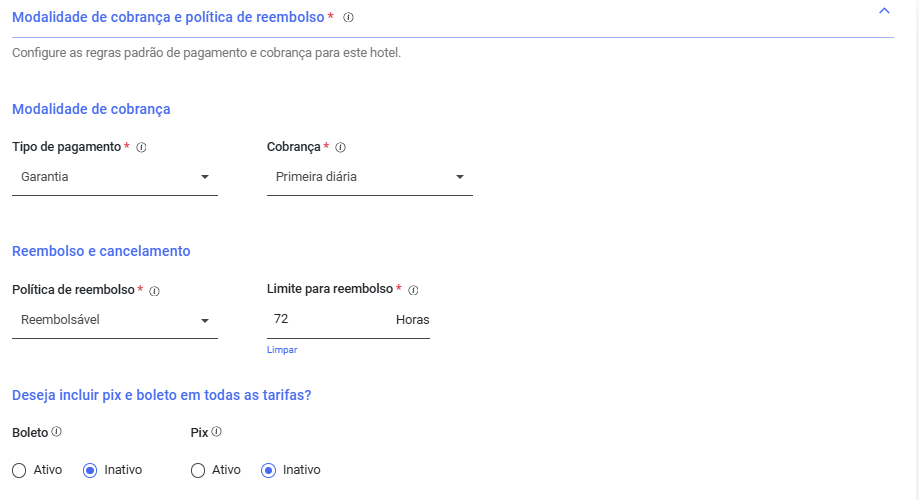Click info icon next to Boleto
The width and height of the screenshot is (919, 500).
(x=56, y=432)
